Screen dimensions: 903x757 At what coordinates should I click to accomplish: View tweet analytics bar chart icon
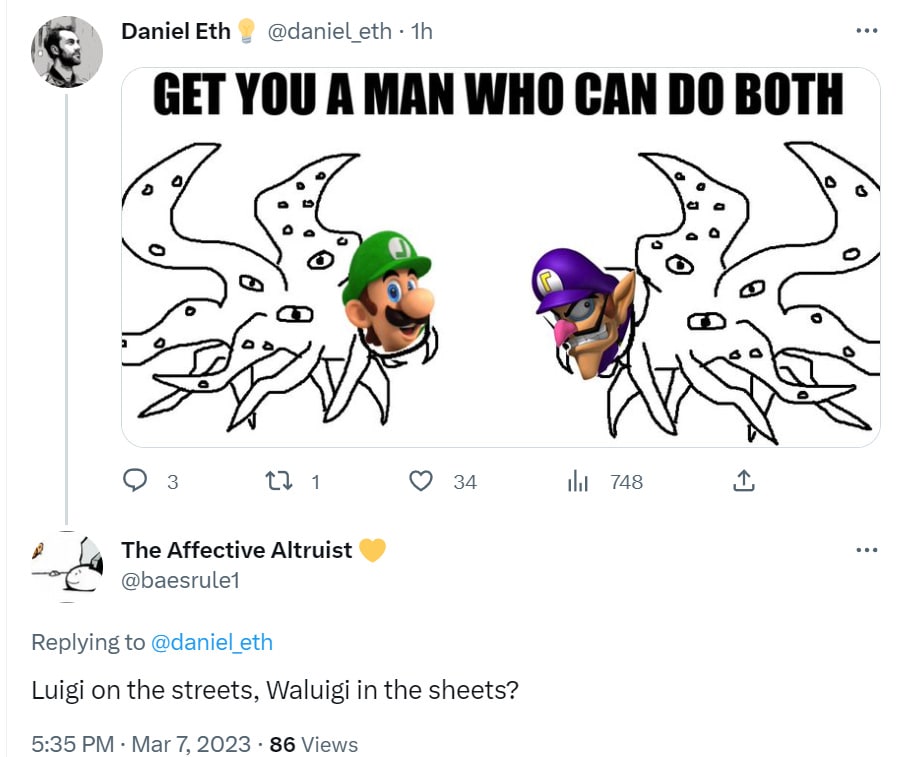click(578, 480)
